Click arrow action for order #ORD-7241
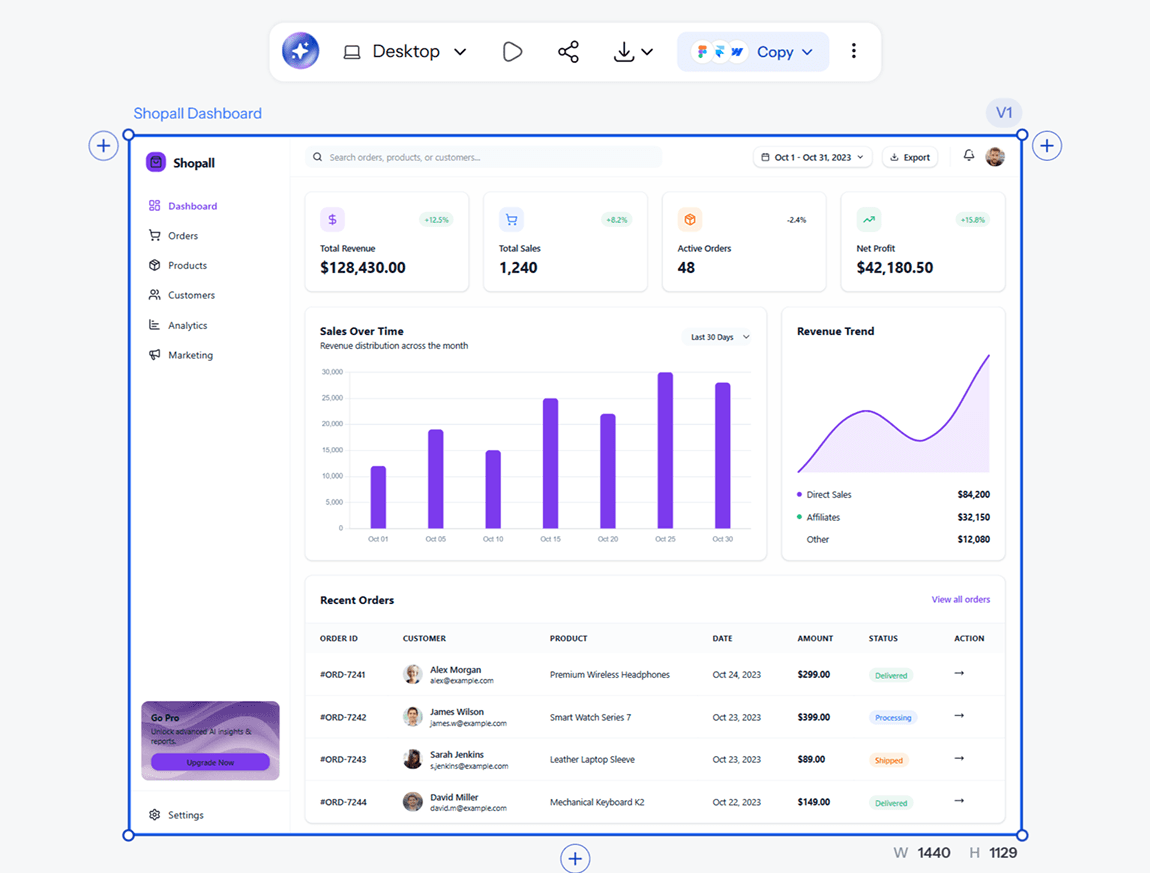 point(959,673)
